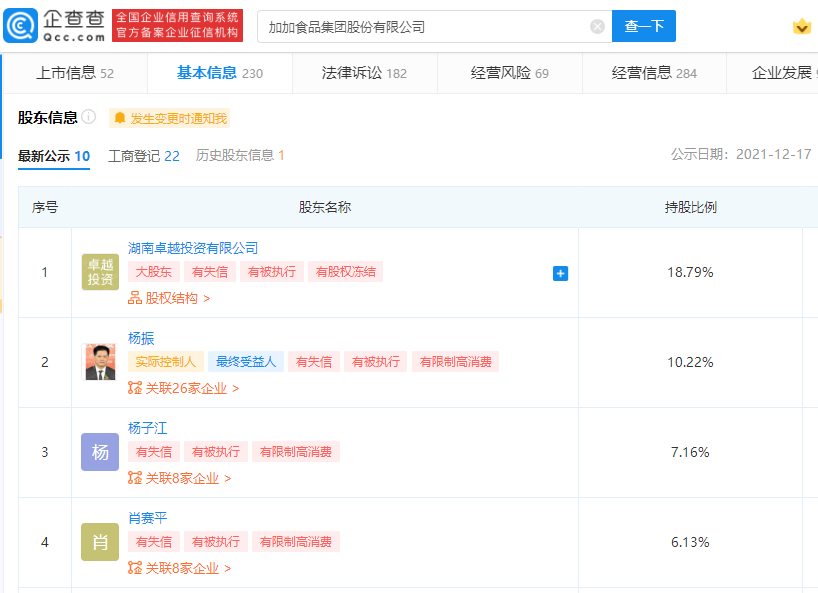
Task: Click the 大股东 tag on 湖南卓越投资
Action: (x=154, y=272)
